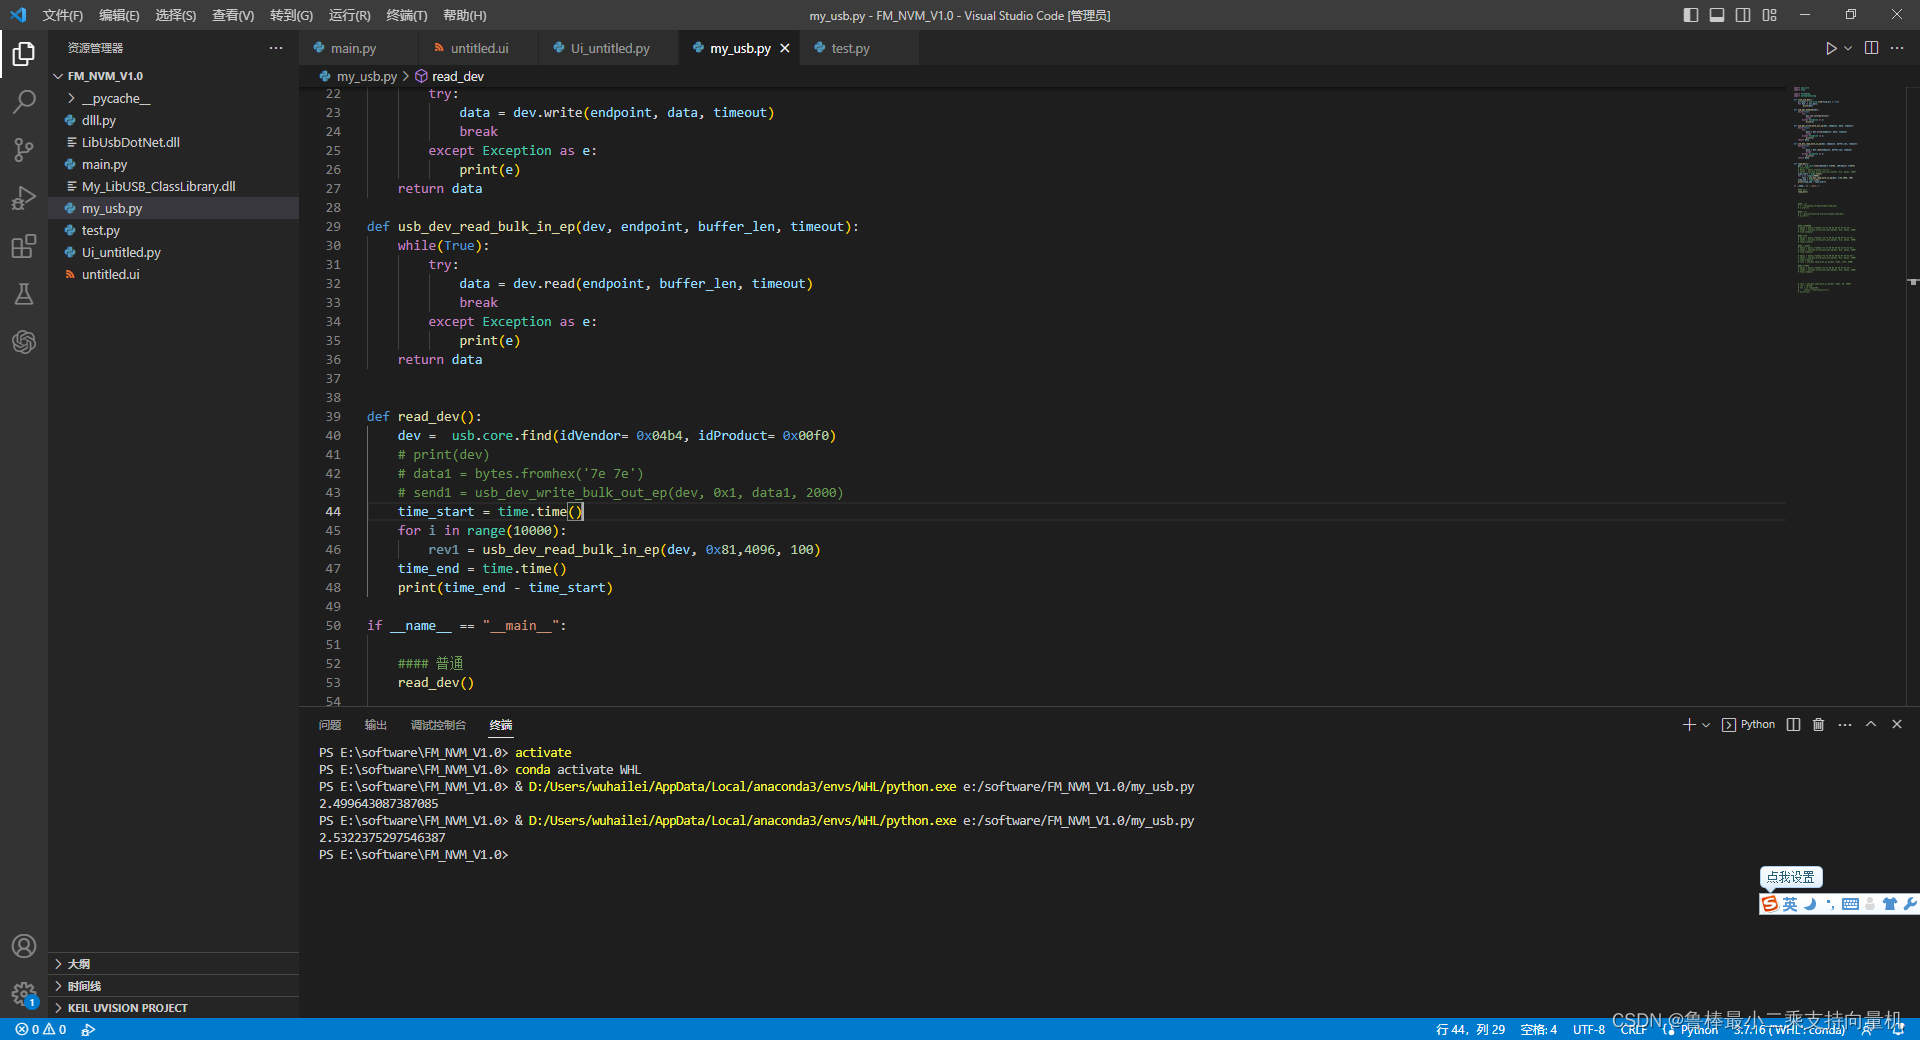Viewport: 1920px width, 1040px height.
Task: Switch to the 问题 (Problems) panel tab
Action: point(330,725)
